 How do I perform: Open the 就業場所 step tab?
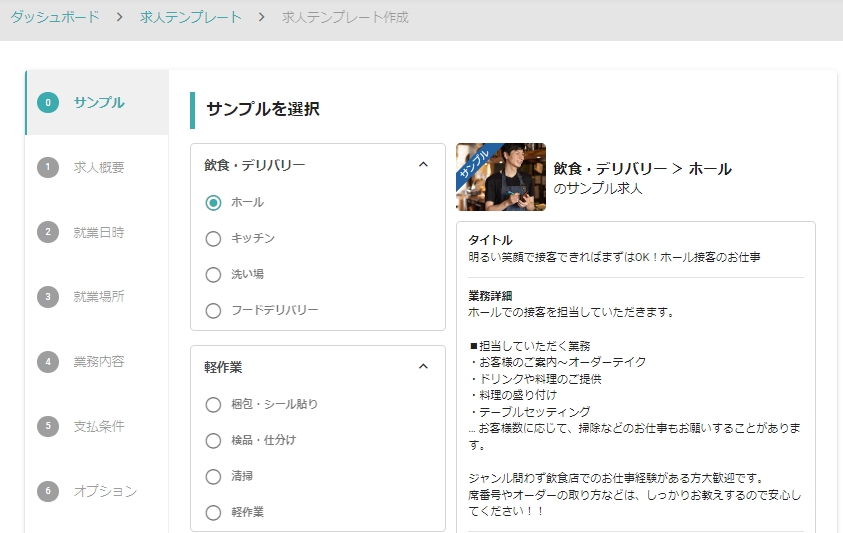99,297
